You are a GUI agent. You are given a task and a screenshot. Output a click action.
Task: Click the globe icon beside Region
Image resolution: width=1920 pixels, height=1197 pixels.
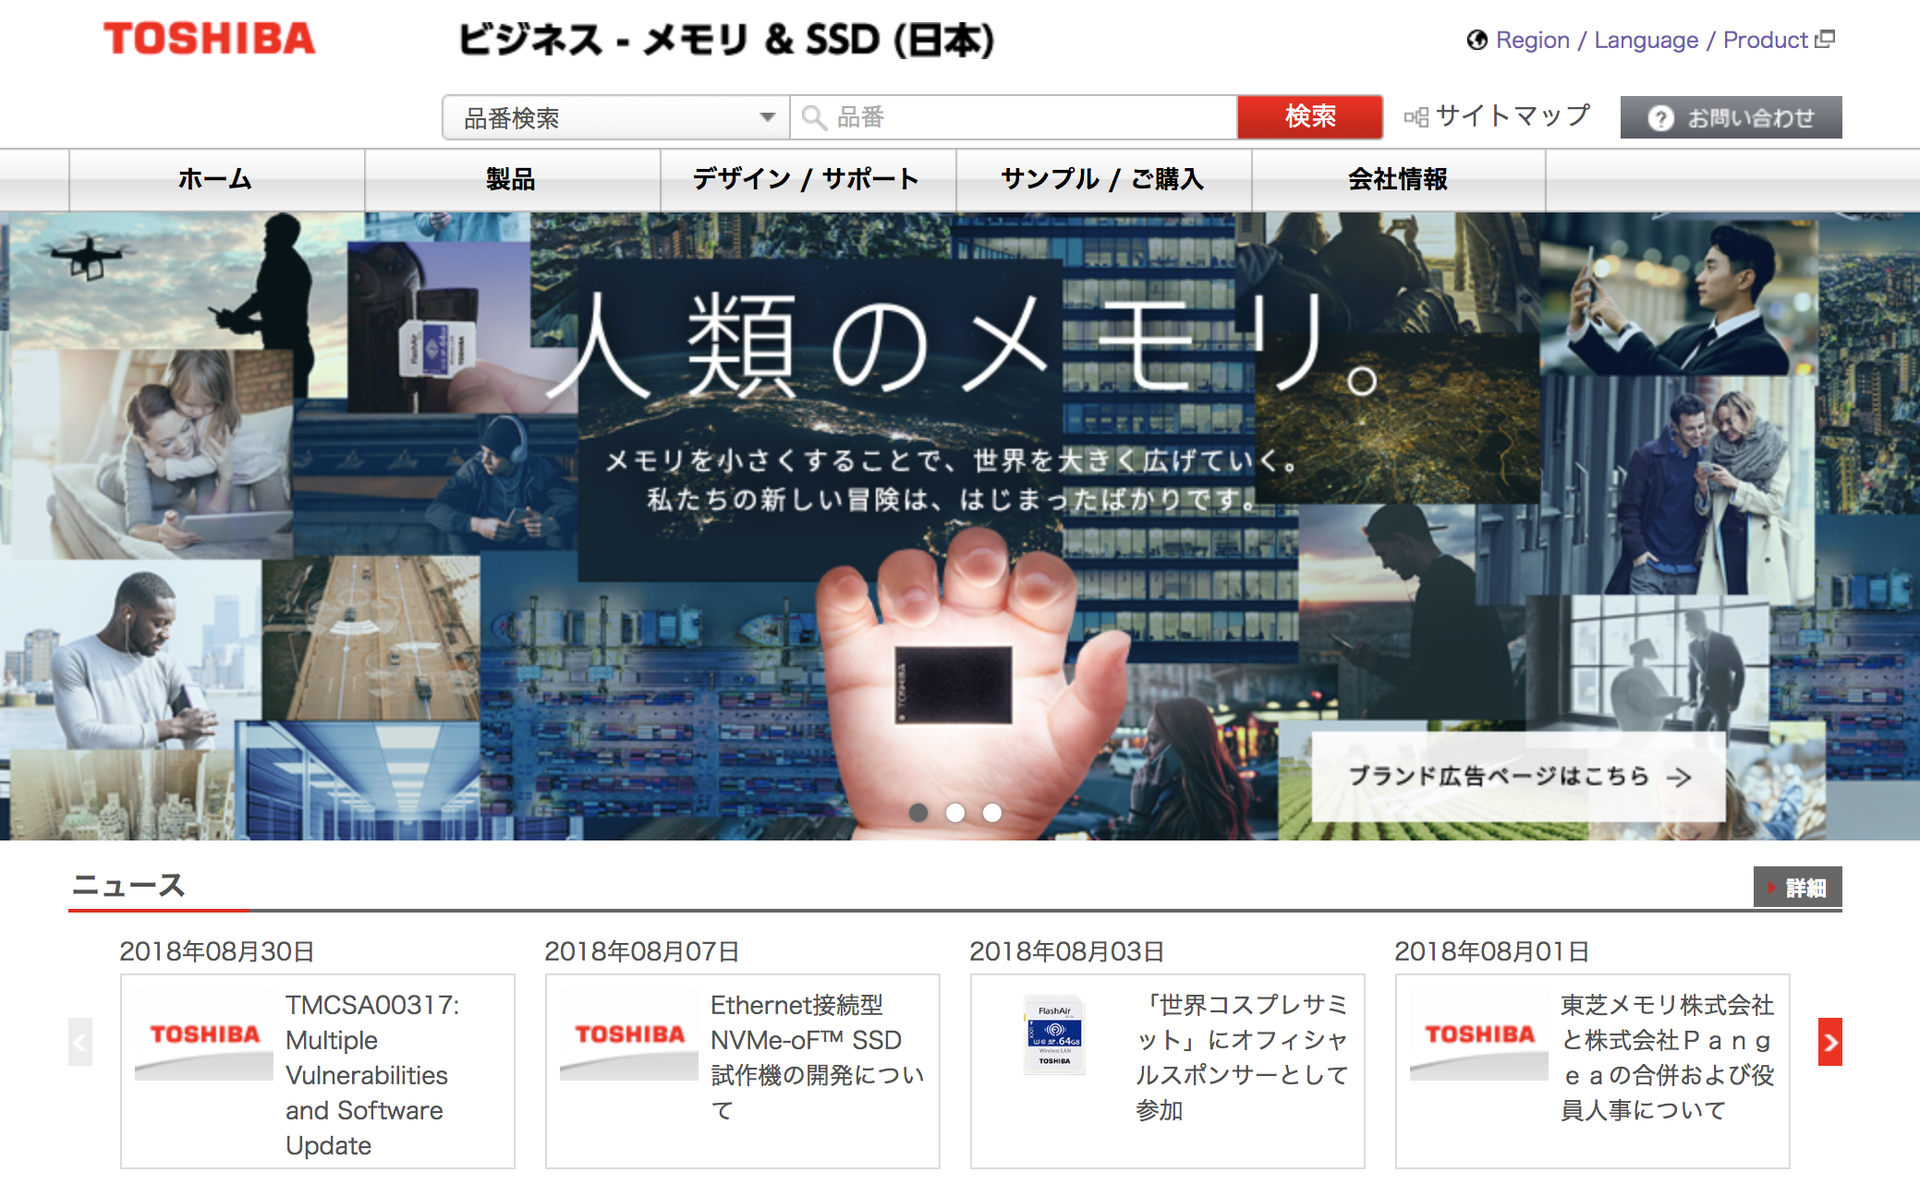[x=1477, y=40]
